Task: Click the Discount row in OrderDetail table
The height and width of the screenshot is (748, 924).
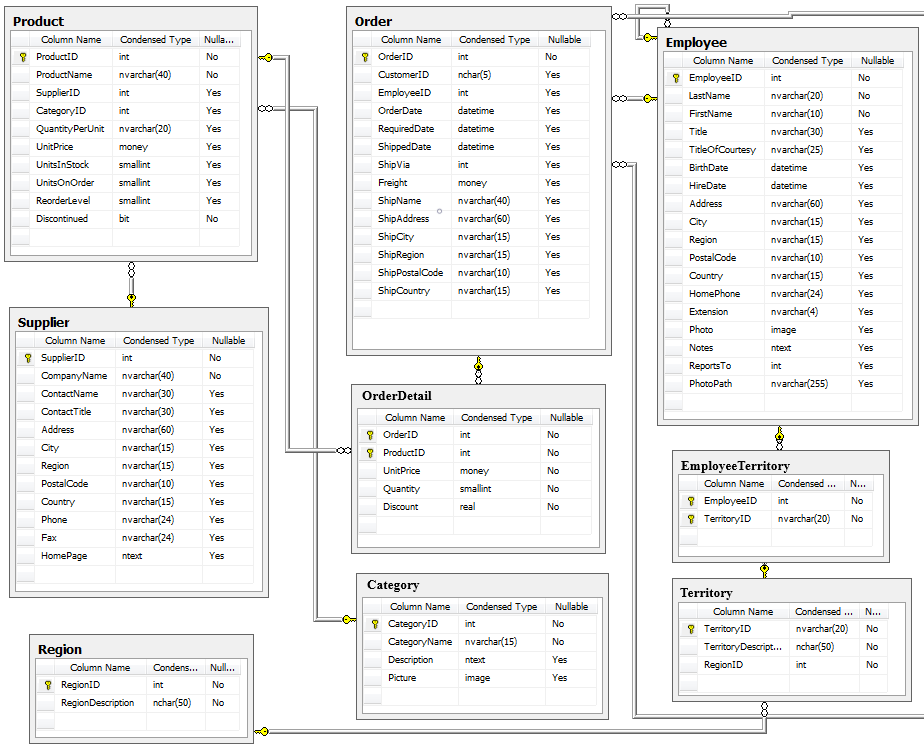Action: (475, 507)
